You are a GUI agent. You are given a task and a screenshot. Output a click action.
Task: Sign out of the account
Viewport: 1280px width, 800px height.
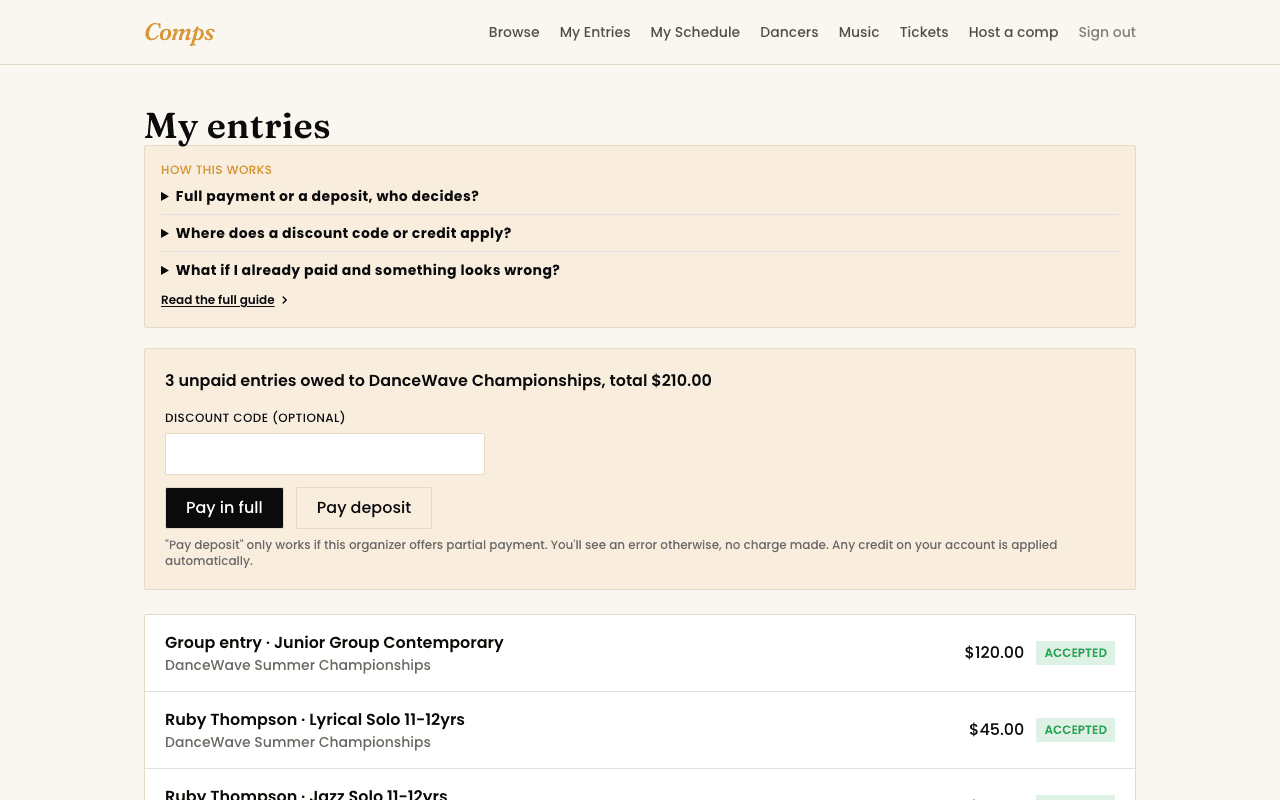click(1107, 32)
